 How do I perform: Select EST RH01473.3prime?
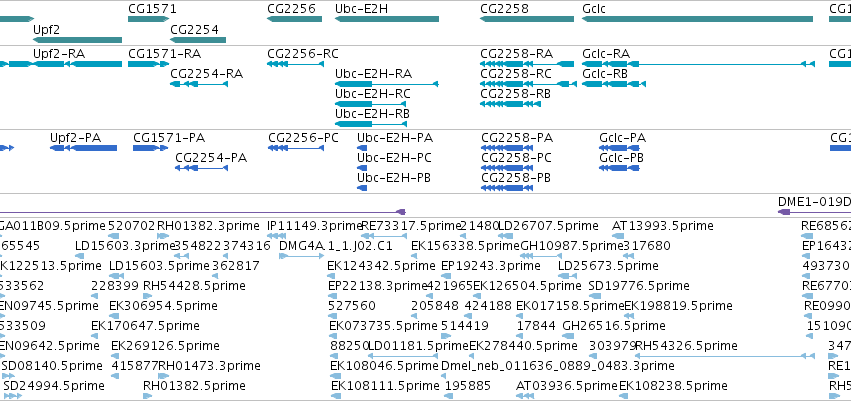209,366
